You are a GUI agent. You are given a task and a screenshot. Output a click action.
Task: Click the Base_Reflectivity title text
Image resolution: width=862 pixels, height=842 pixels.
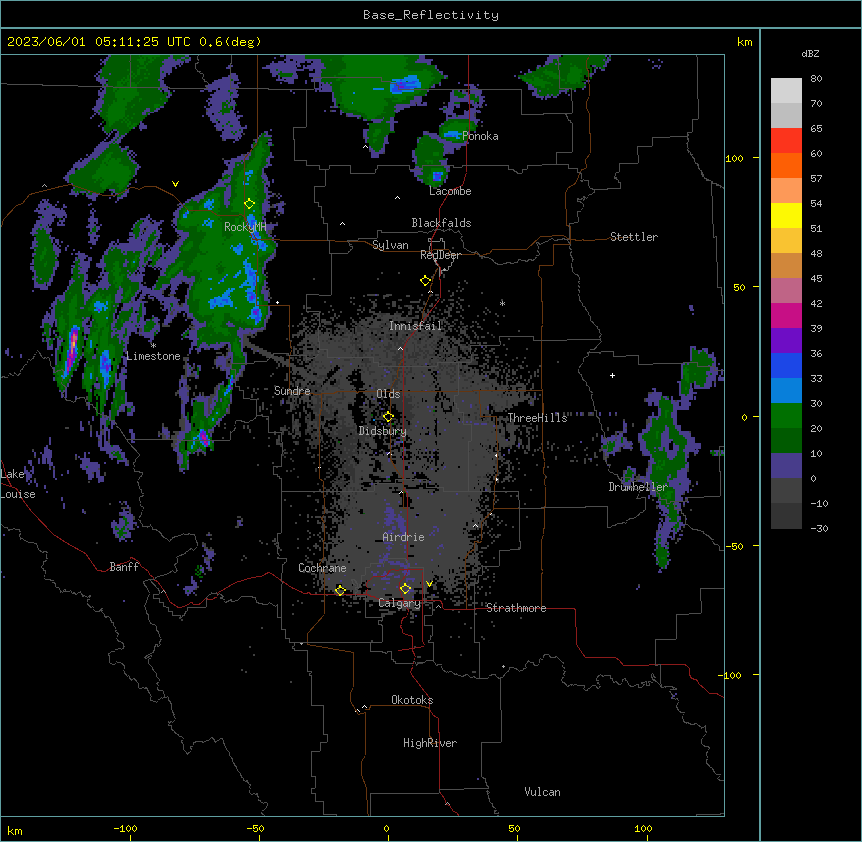(431, 15)
